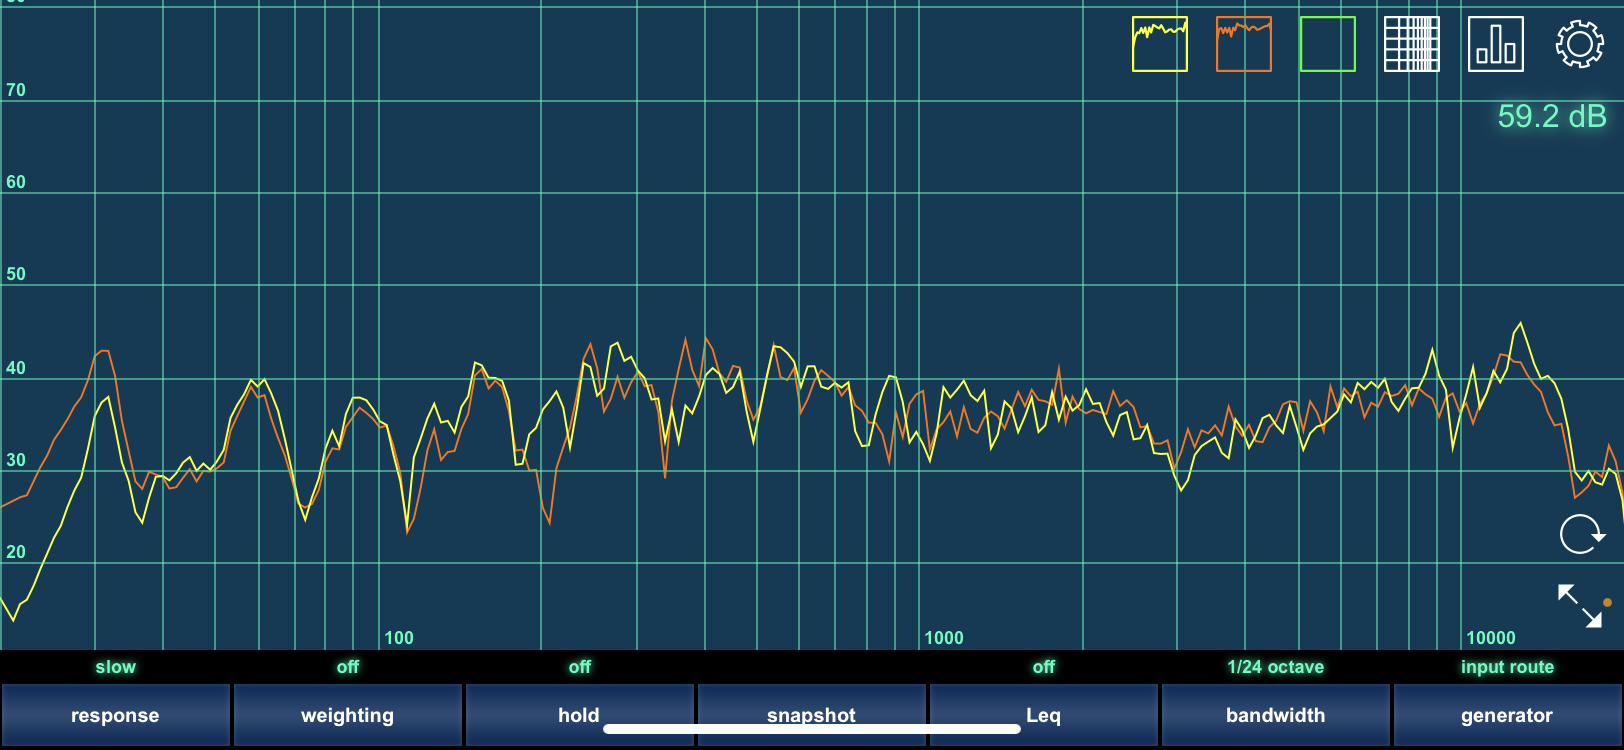This screenshot has width=1624, height=750.
Task: Open the response speed options
Action: pos(115,715)
